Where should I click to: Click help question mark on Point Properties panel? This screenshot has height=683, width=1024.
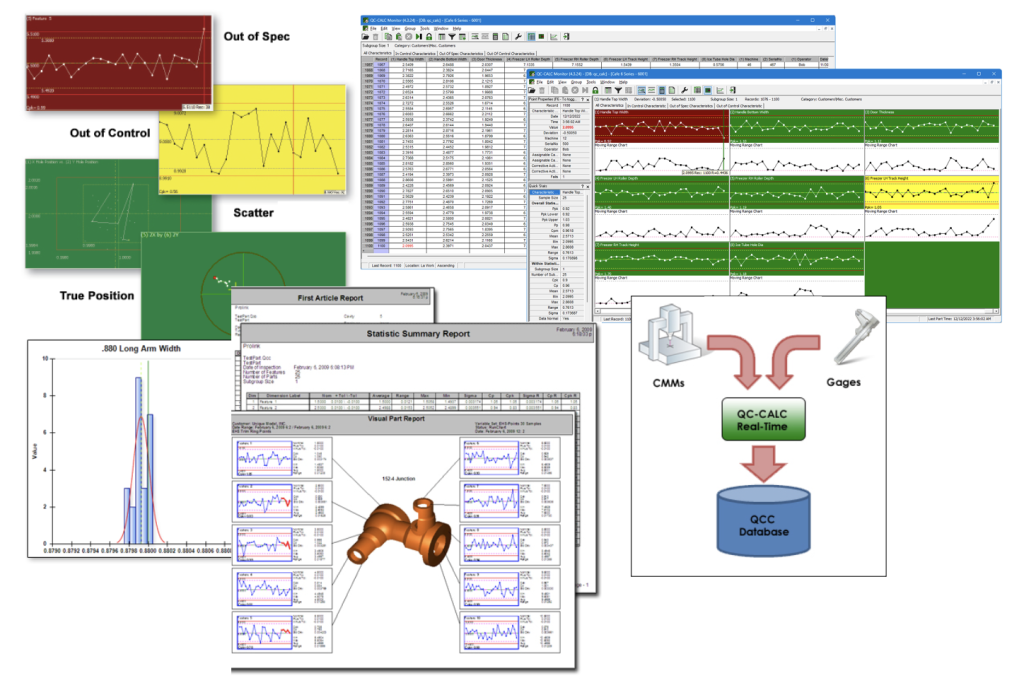tap(579, 98)
